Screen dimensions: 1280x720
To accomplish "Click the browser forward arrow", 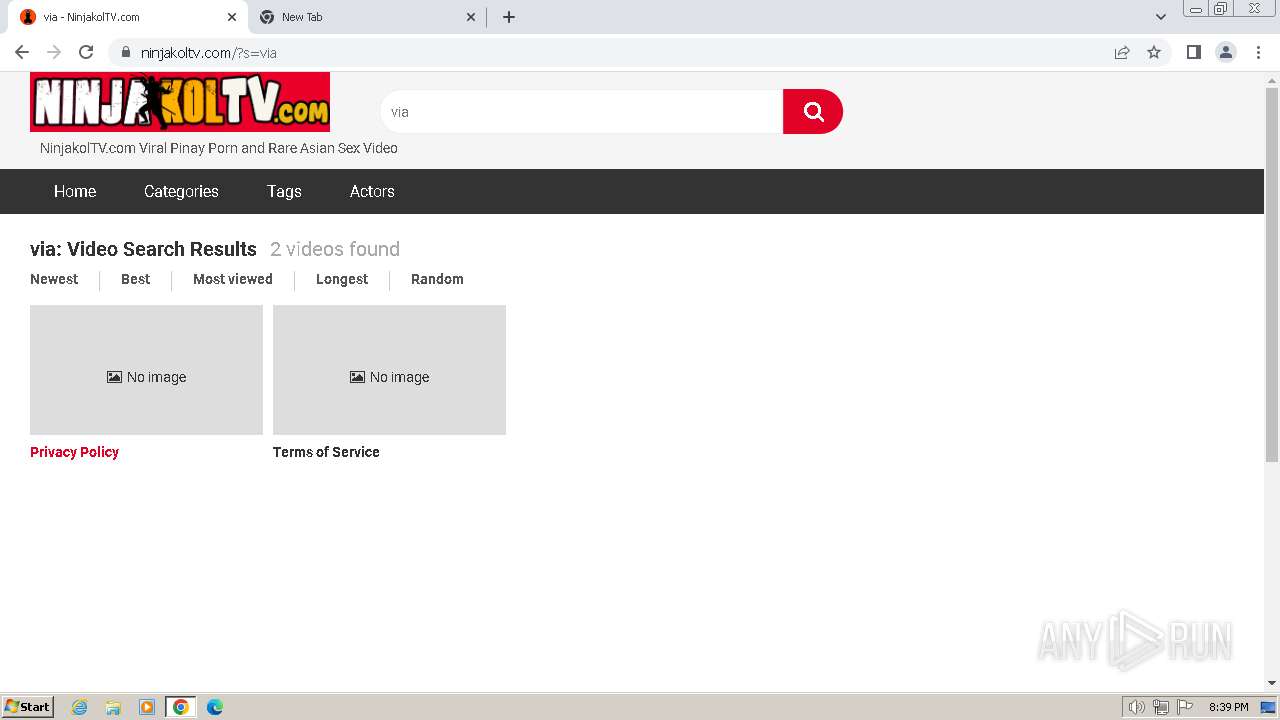I will [x=54, y=52].
